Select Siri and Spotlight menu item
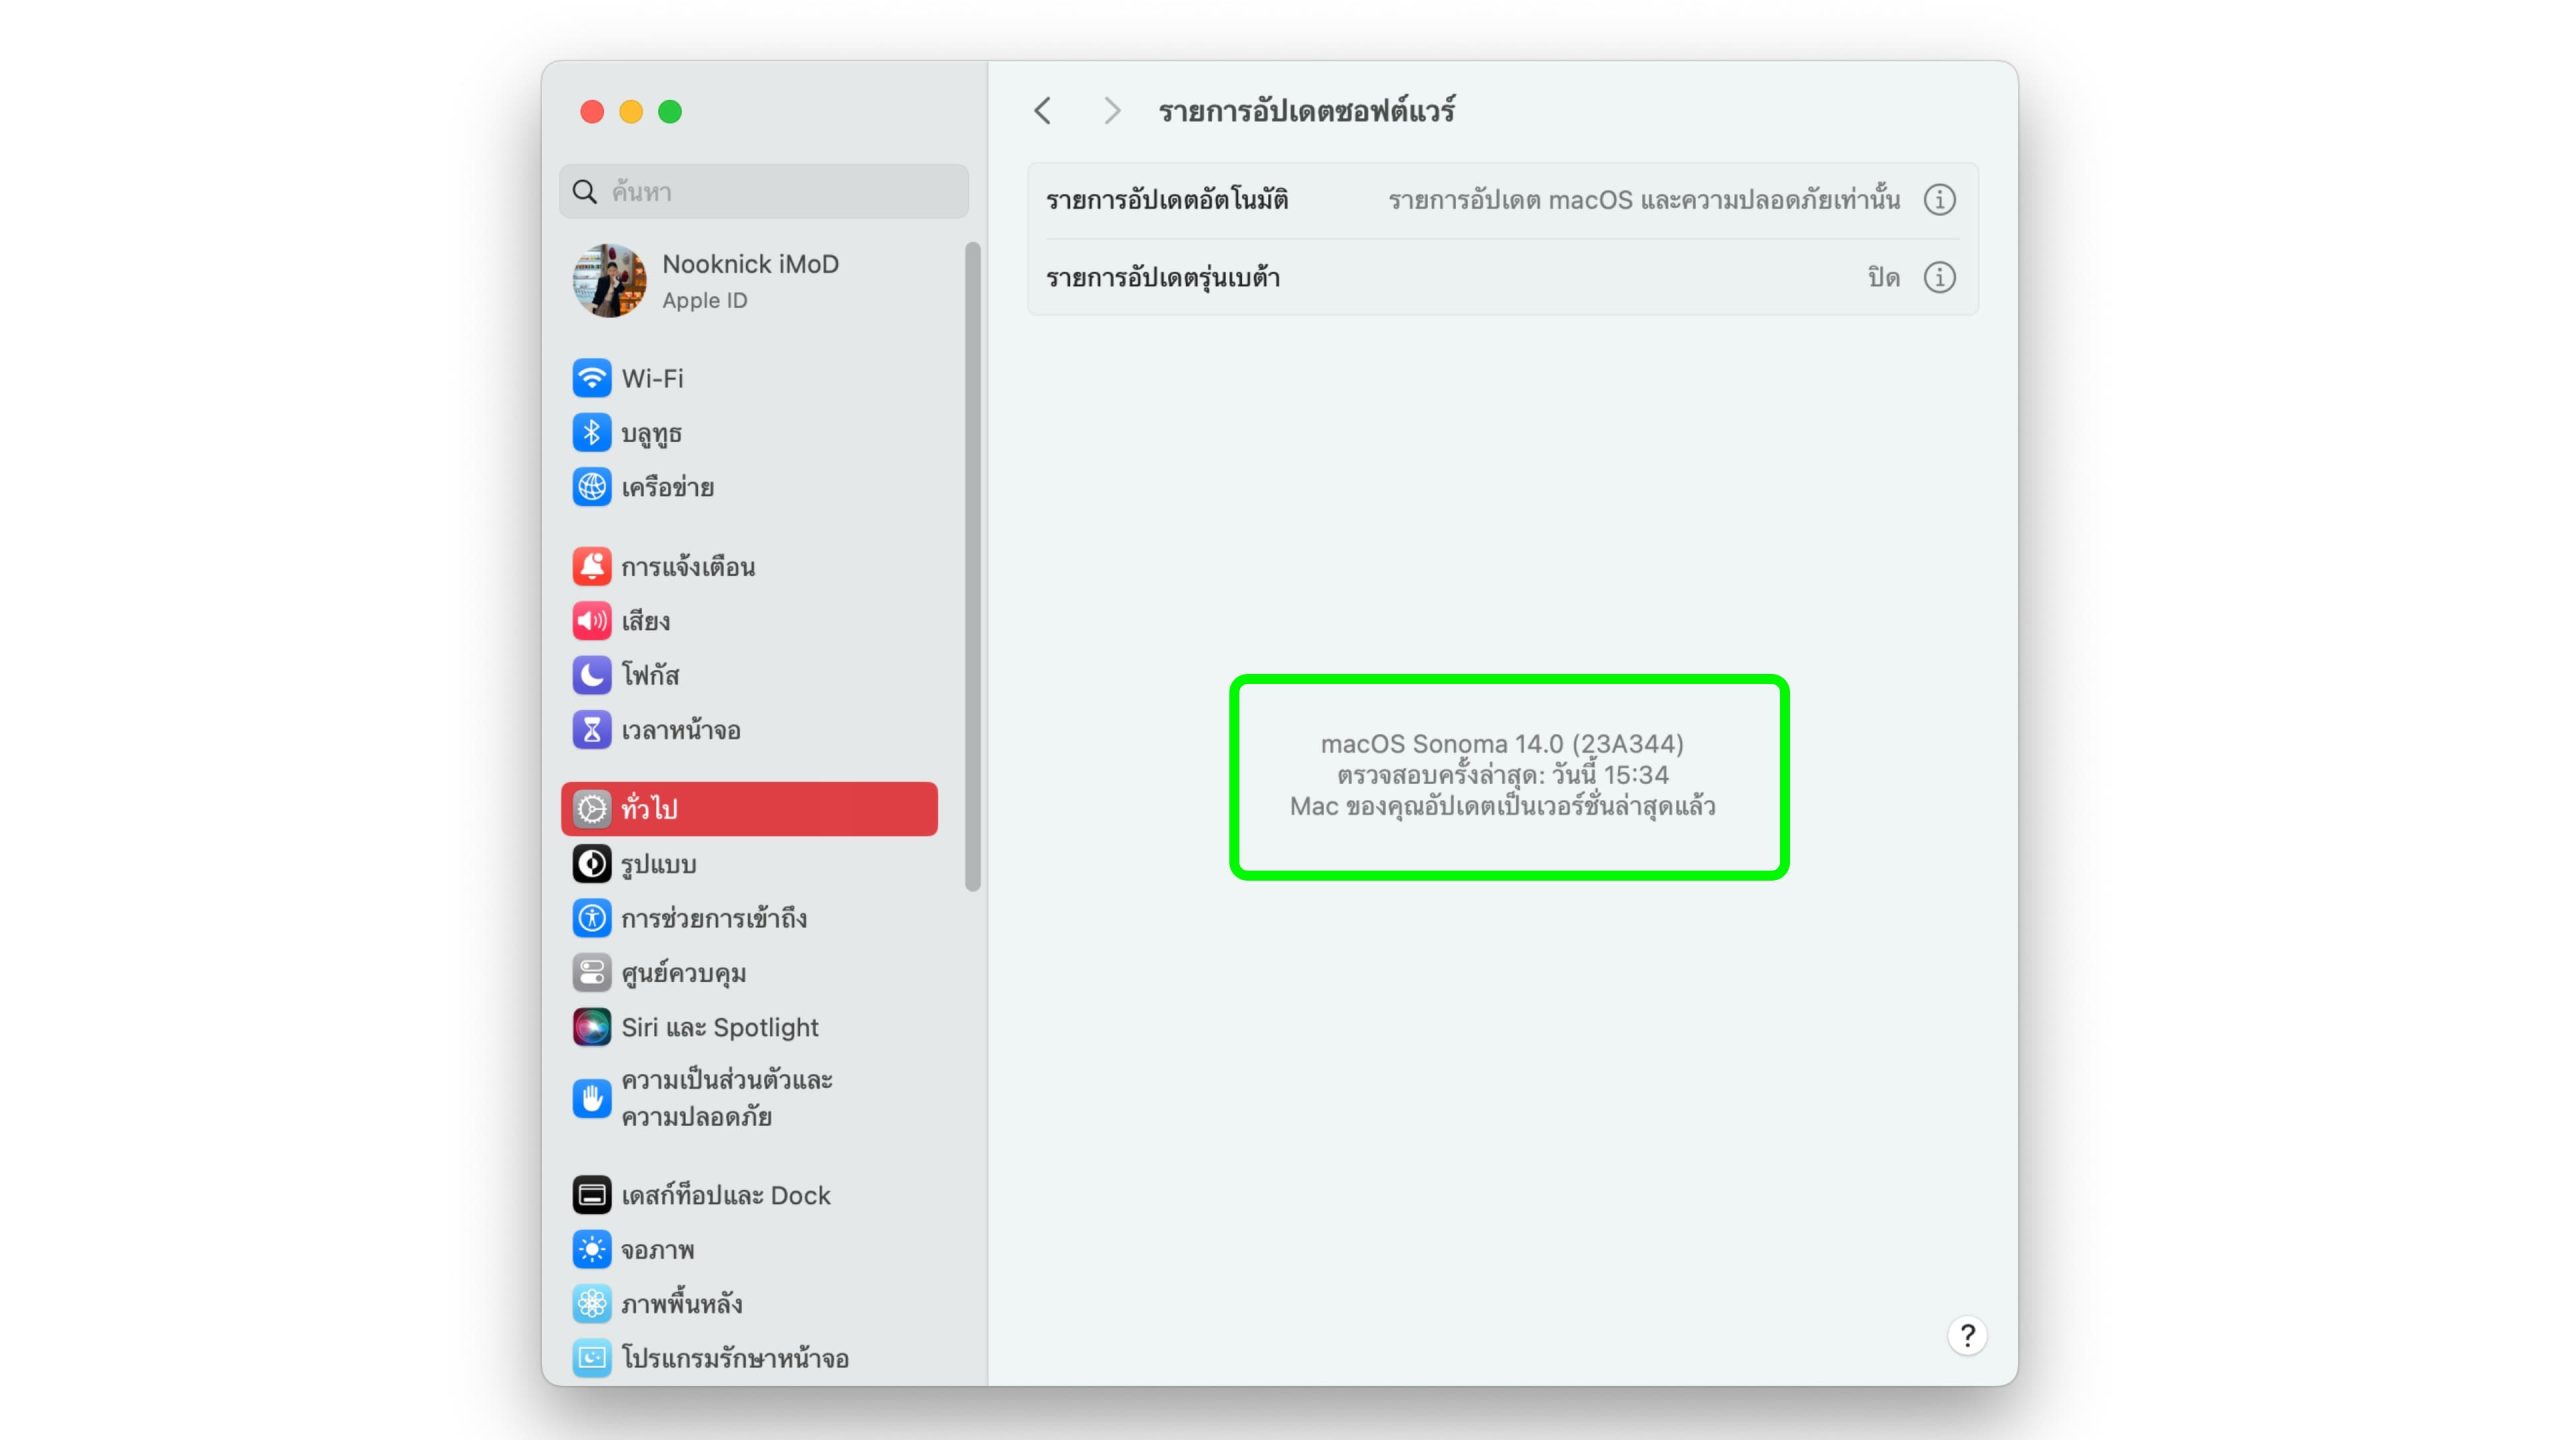 719,1027
